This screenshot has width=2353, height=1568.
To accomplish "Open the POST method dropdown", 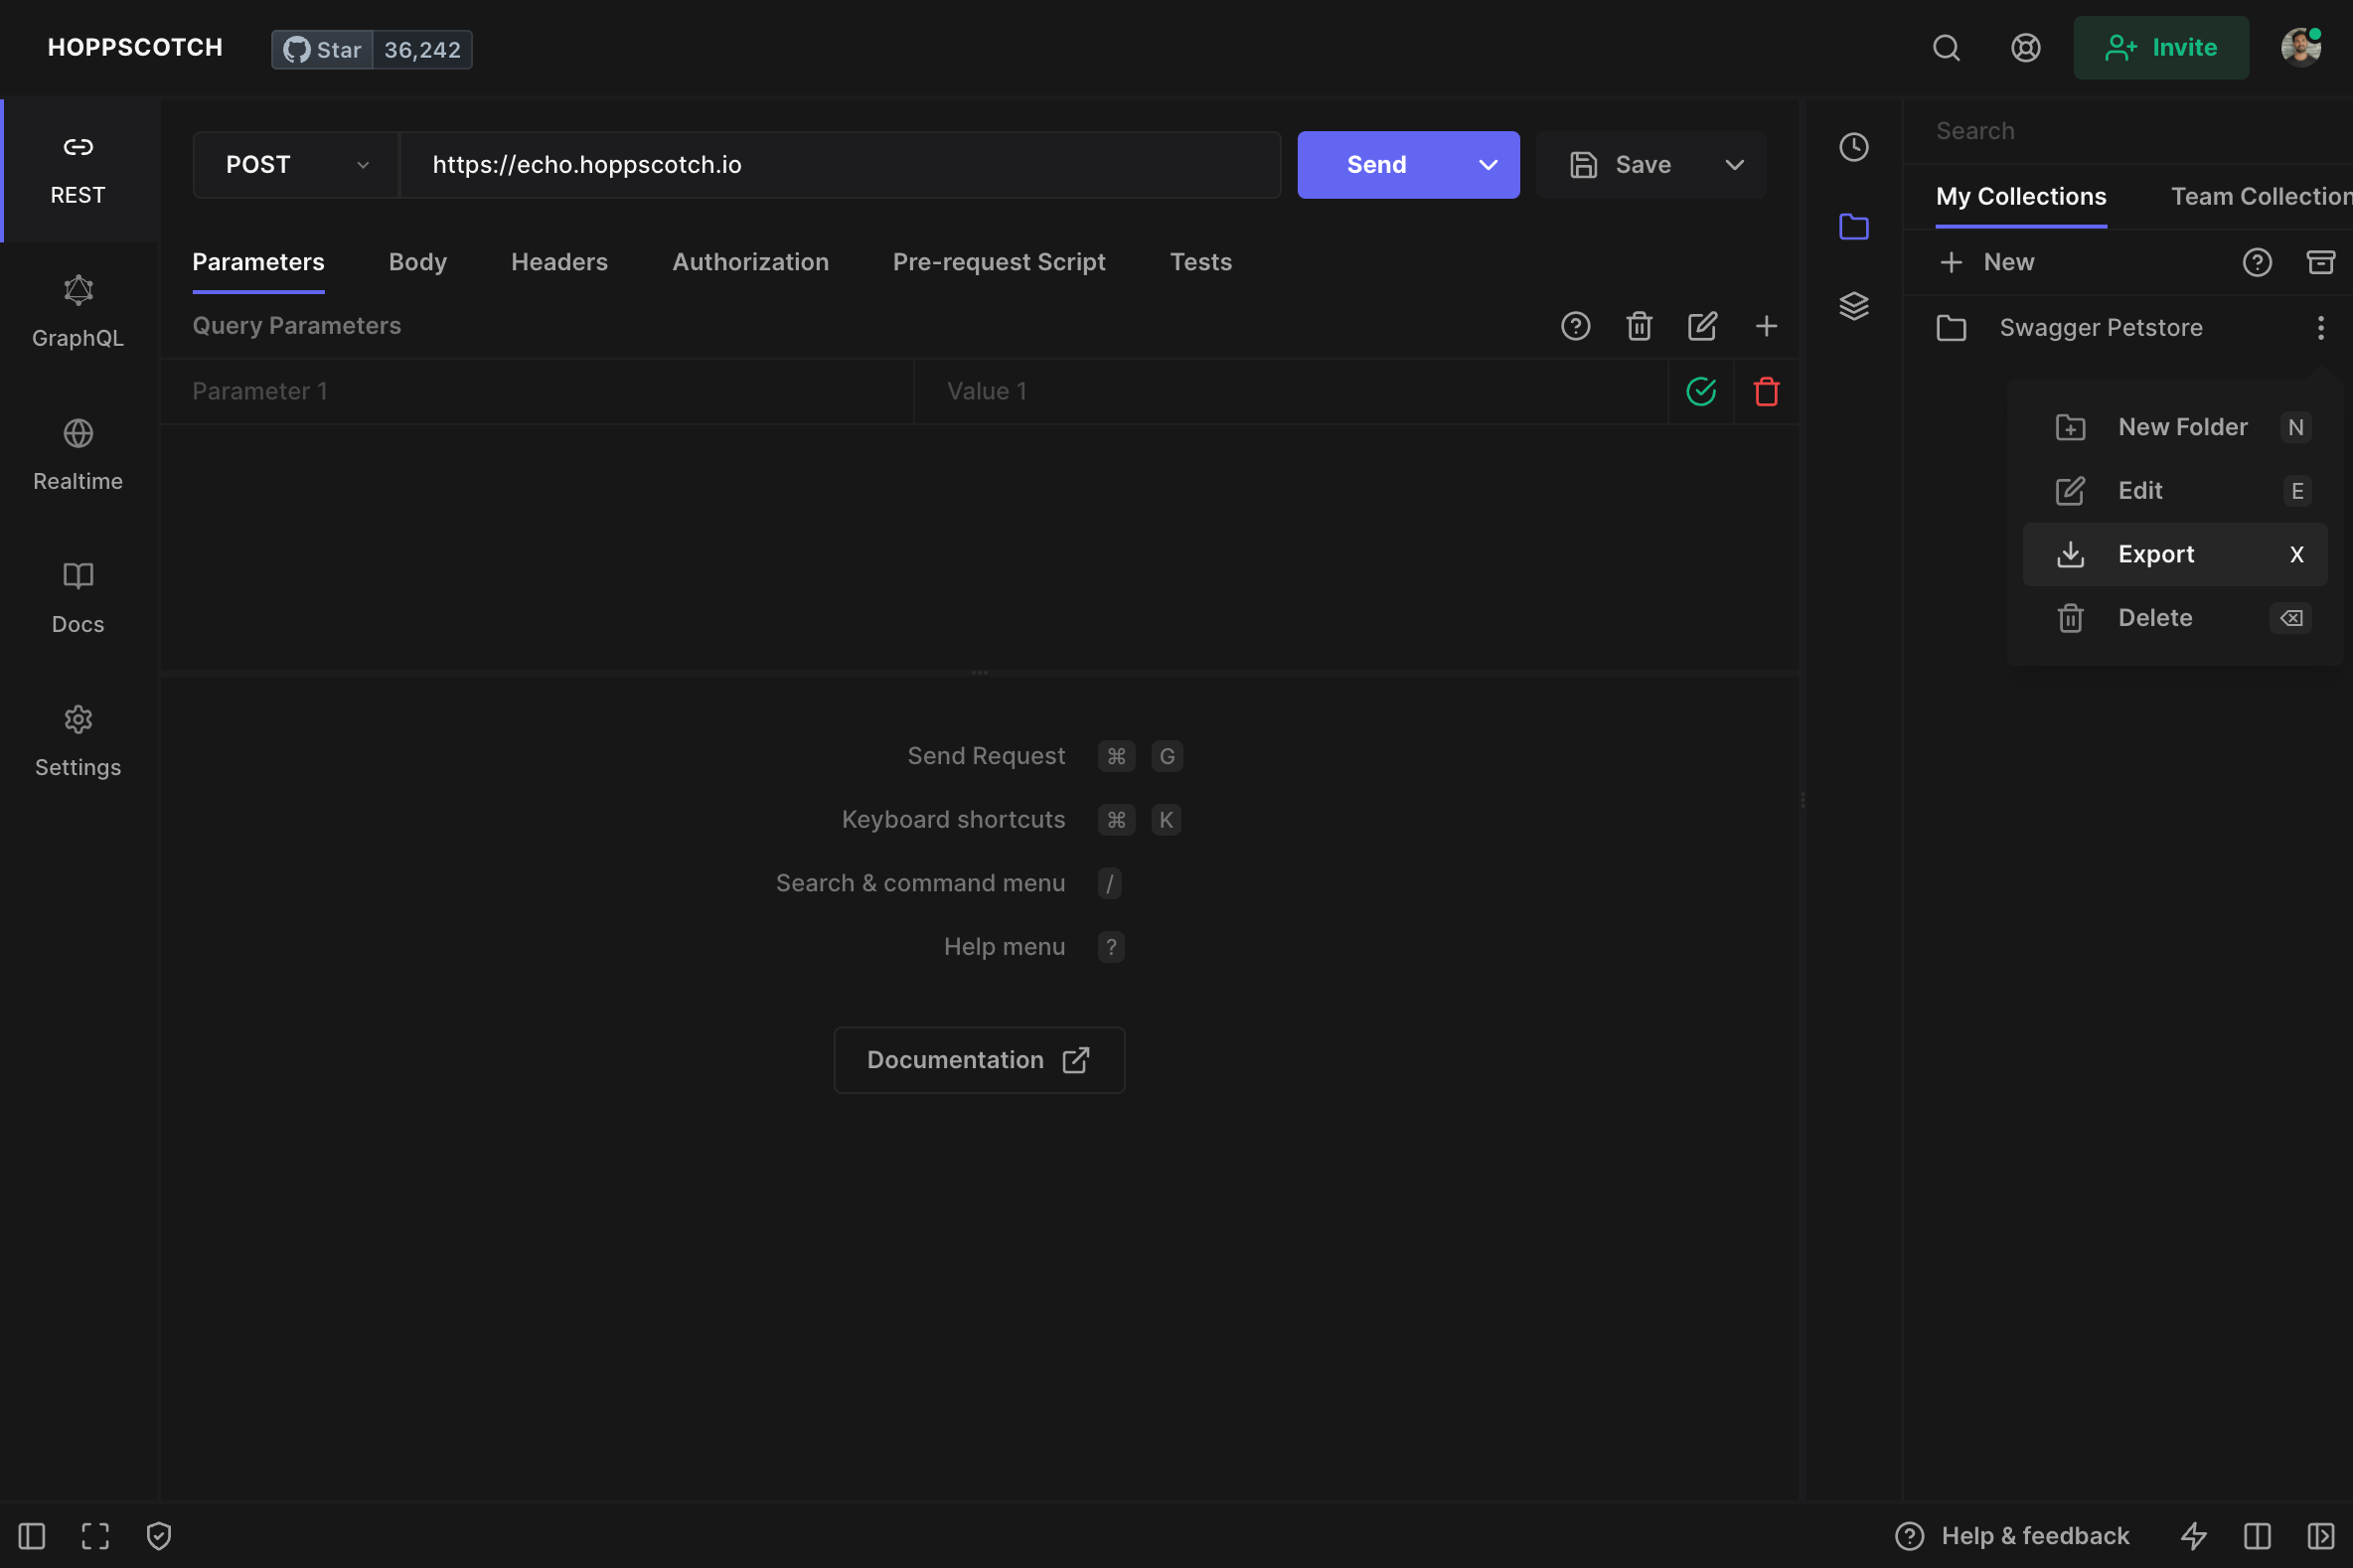I will point(296,165).
